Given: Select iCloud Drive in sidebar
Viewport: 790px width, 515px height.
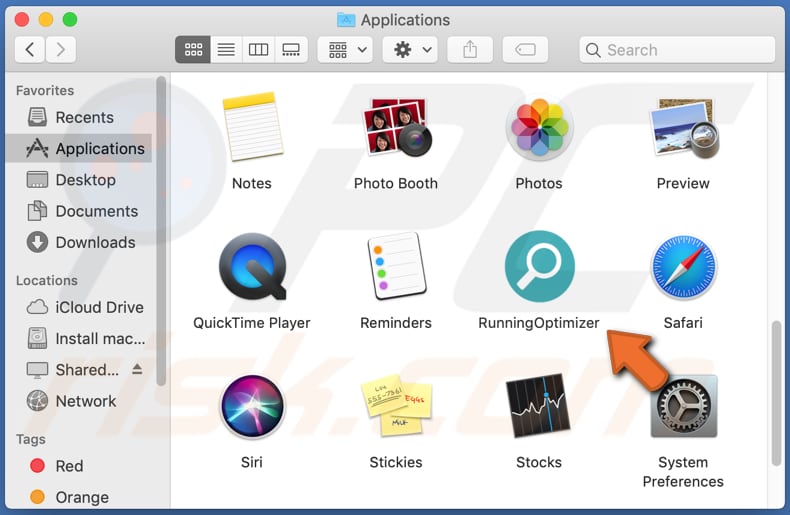Looking at the screenshot, I should tap(99, 307).
